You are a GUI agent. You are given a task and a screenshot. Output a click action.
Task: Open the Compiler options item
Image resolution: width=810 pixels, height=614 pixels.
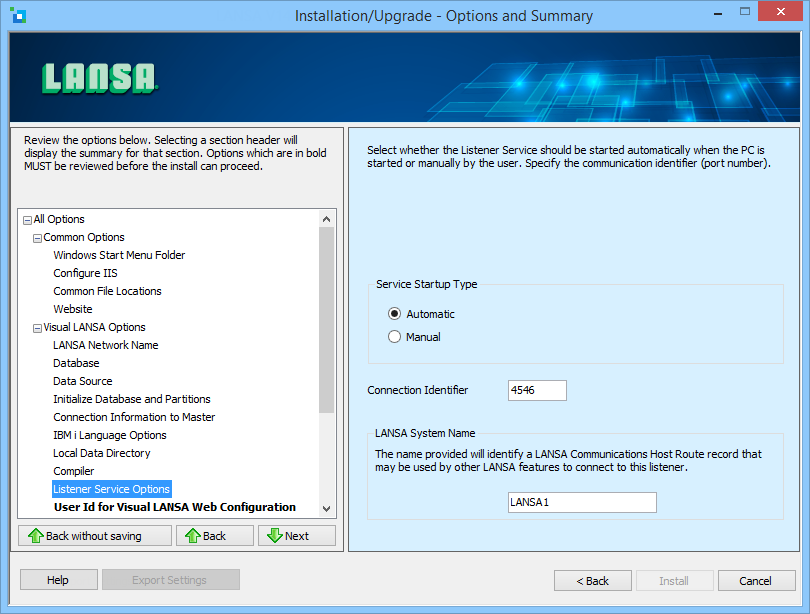(73, 471)
